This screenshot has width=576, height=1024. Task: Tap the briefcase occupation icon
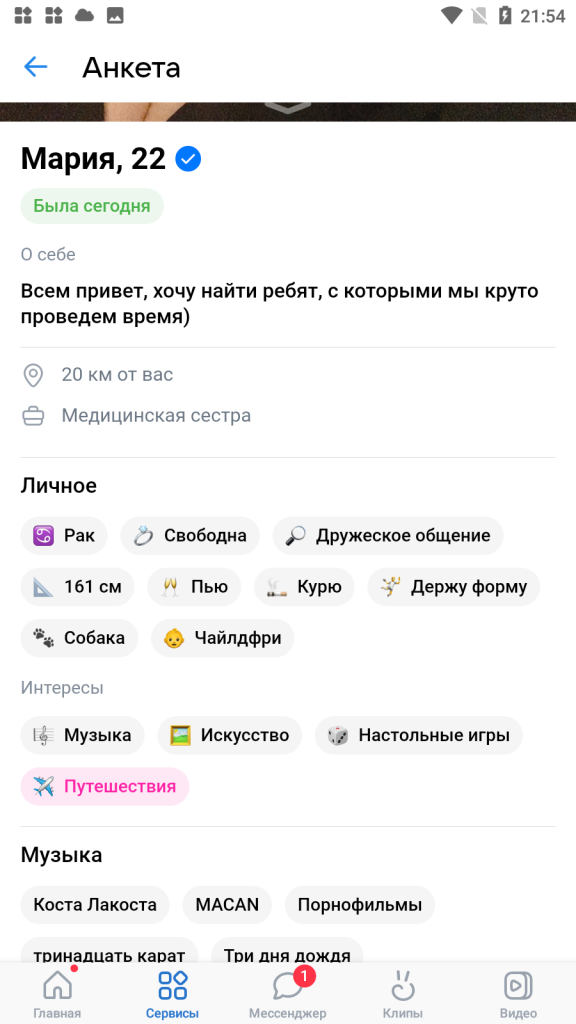[33, 416]
